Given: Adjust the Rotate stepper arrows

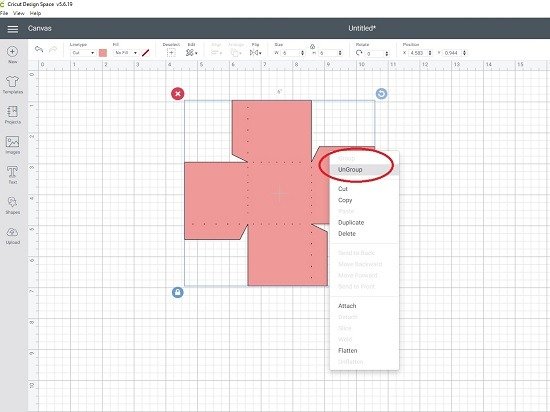Looking at the screenshot, I should [x=387, y=53].
